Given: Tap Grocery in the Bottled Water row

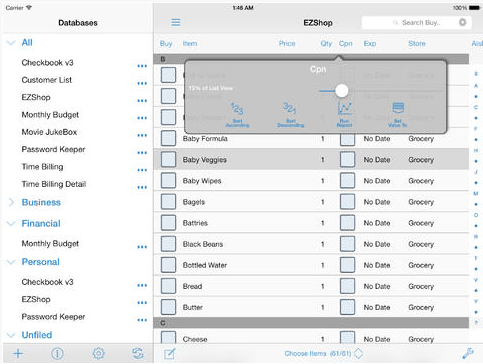Looking at the screenshot, I should (x=421, y=265).
